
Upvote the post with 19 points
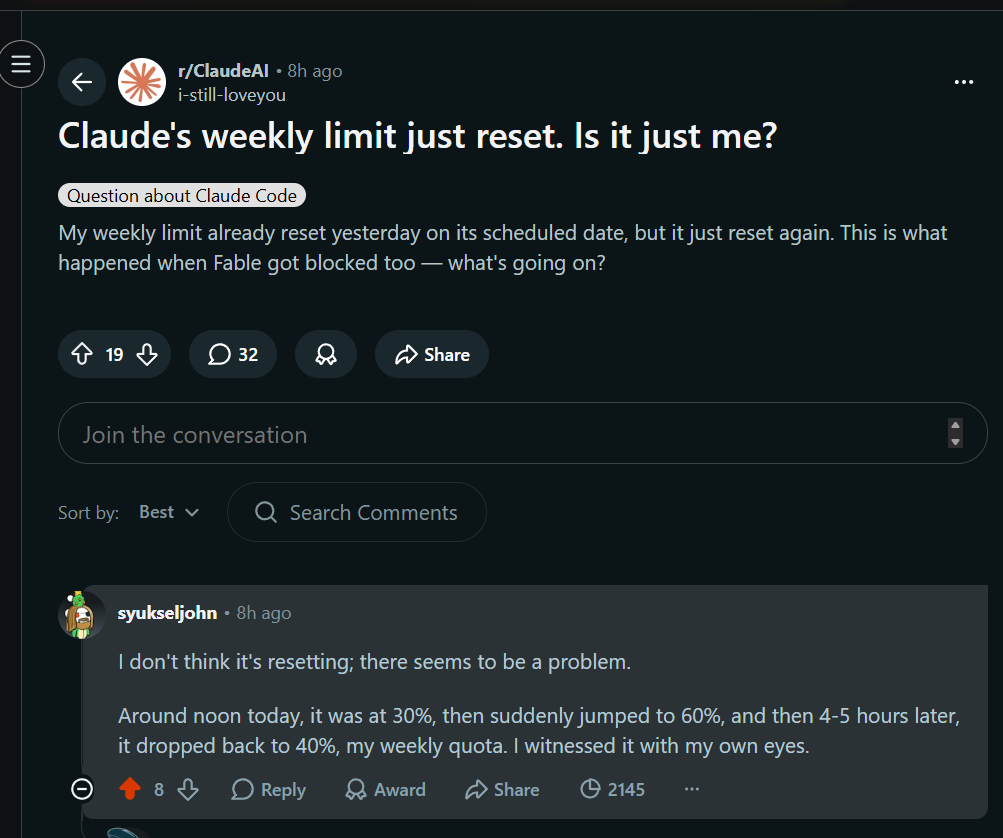click(x=82, y=354)
